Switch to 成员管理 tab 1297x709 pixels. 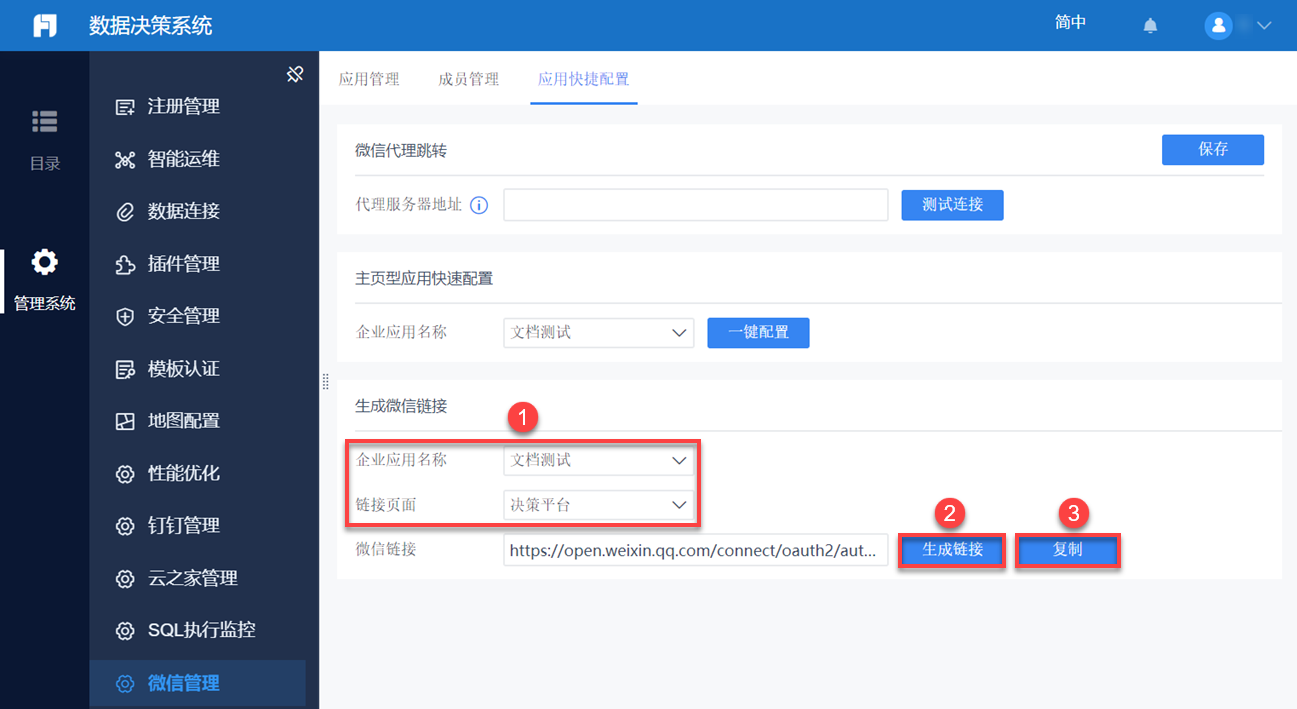[469, 79]
